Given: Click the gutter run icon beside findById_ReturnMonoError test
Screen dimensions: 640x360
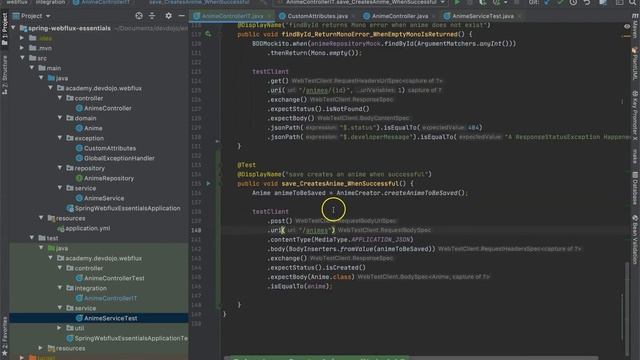Looking at the screenshot, I should pos(208,34).
